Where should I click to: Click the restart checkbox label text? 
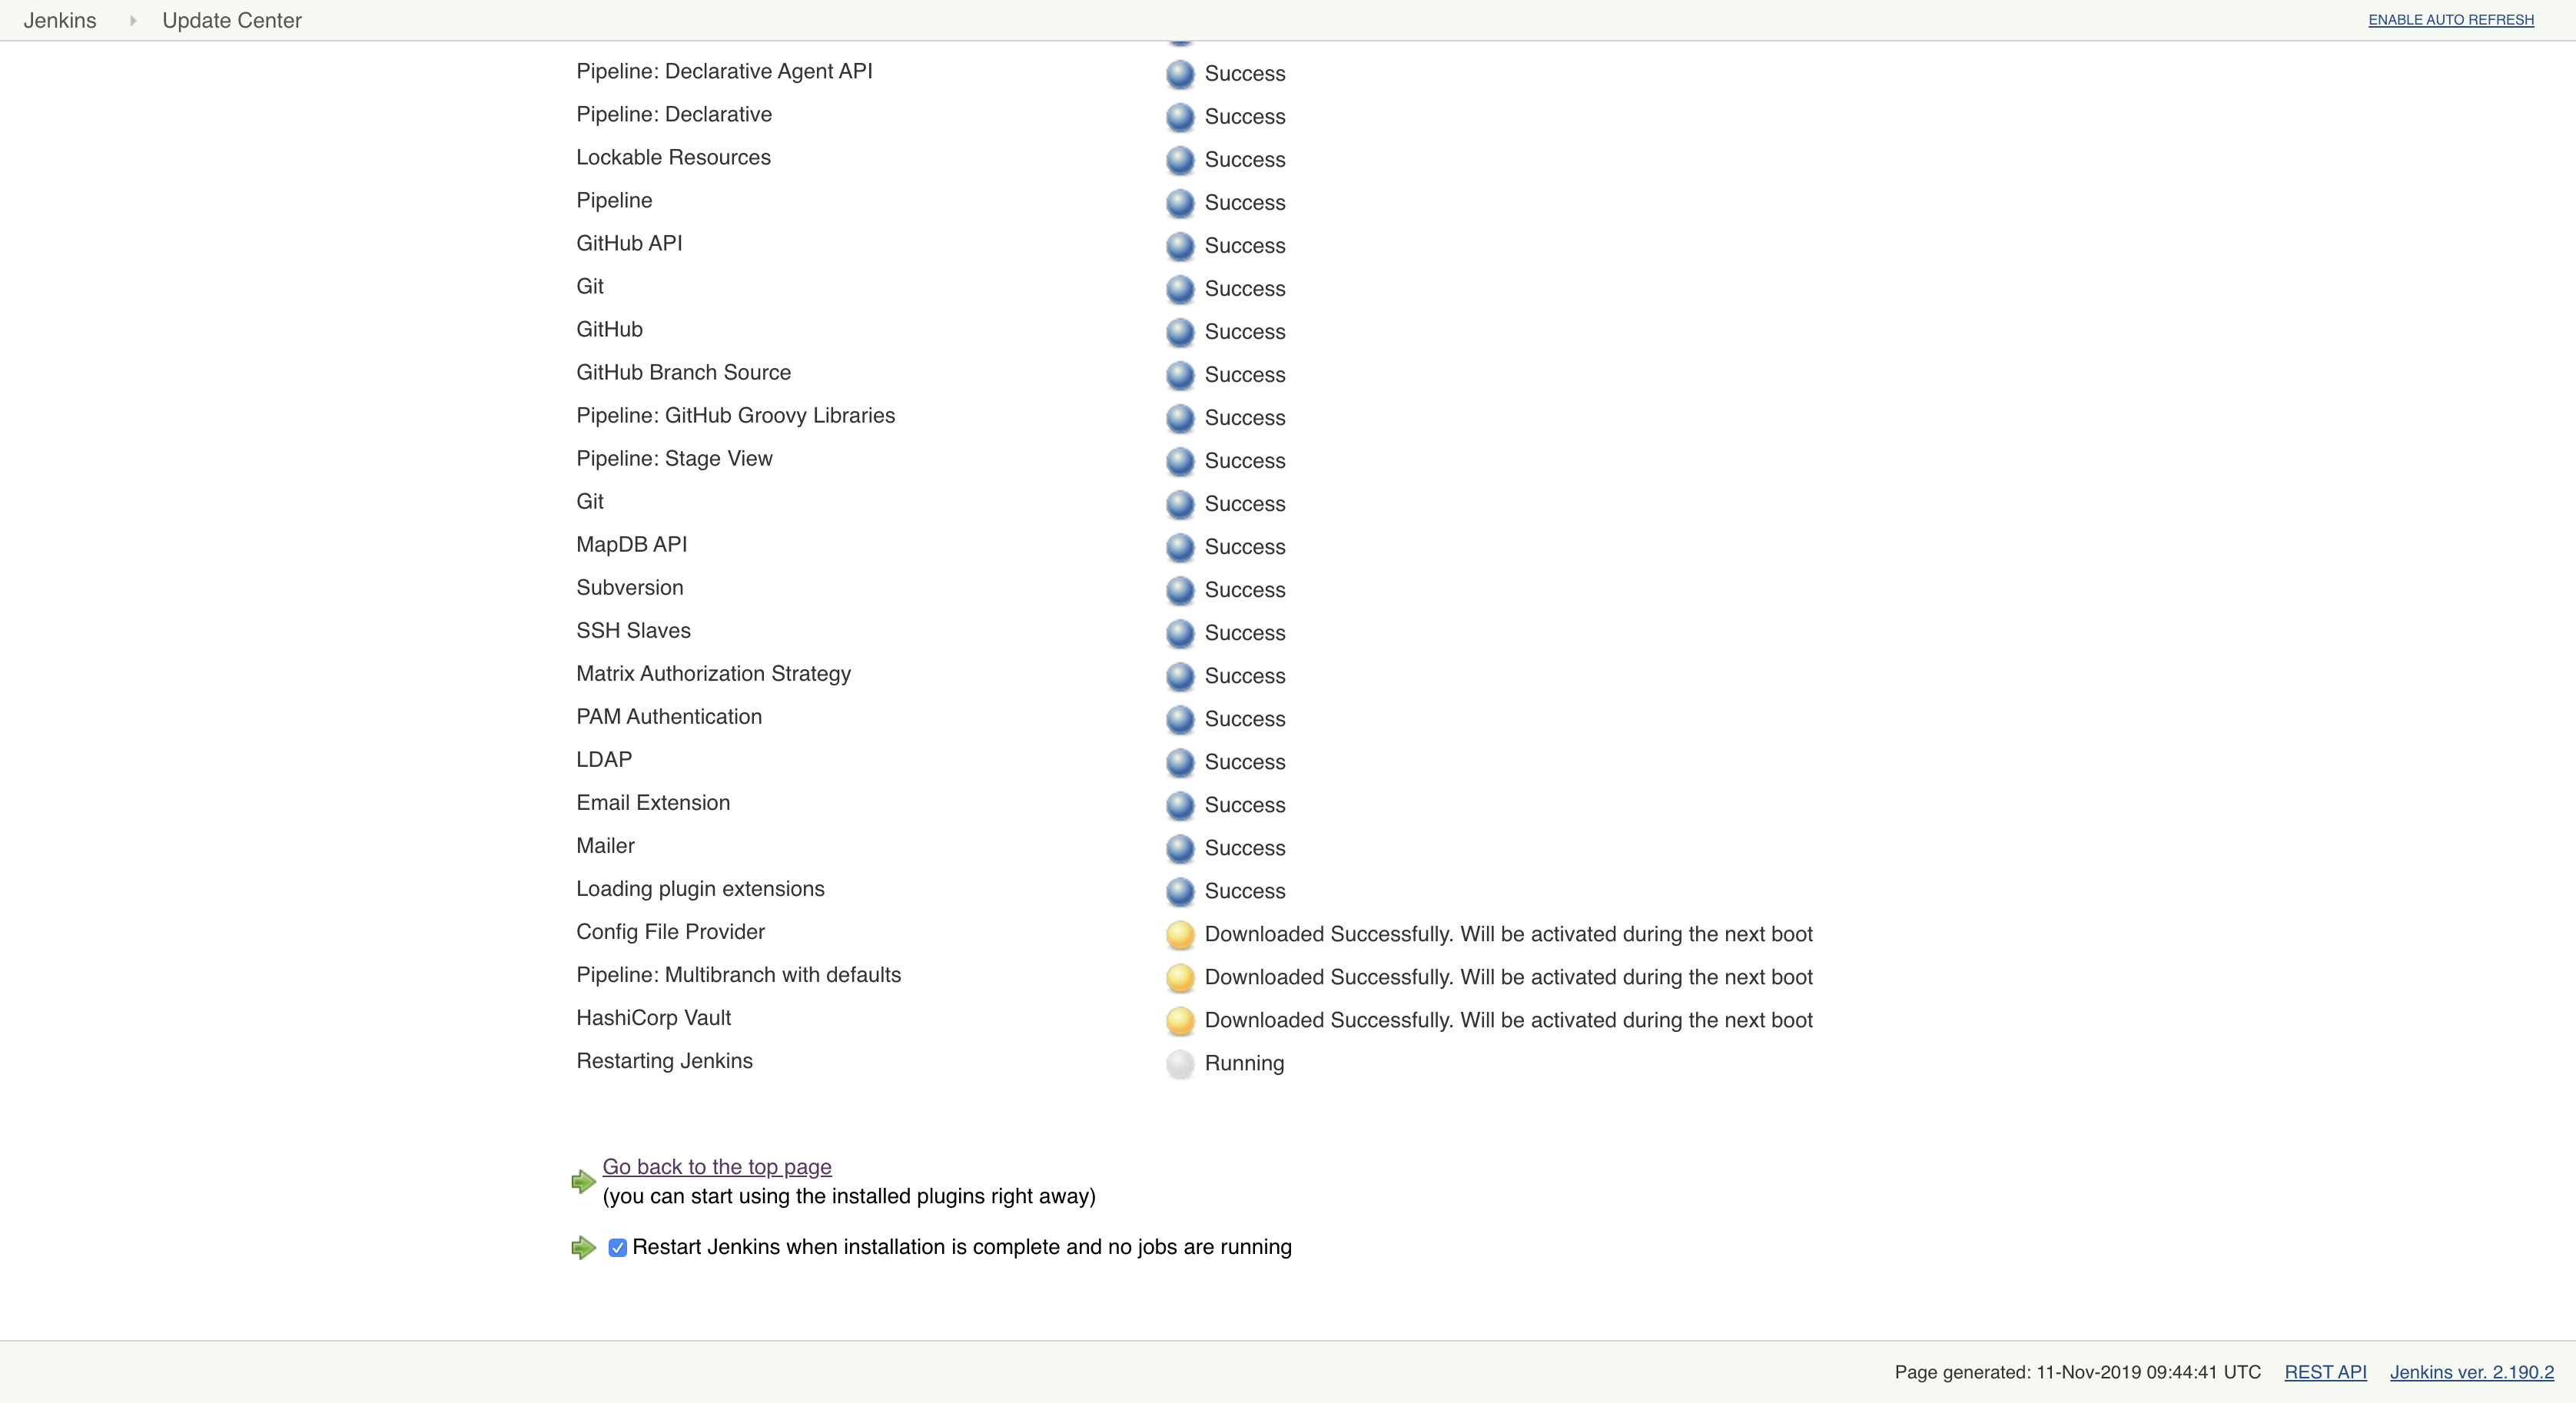tap(961, 1247)
